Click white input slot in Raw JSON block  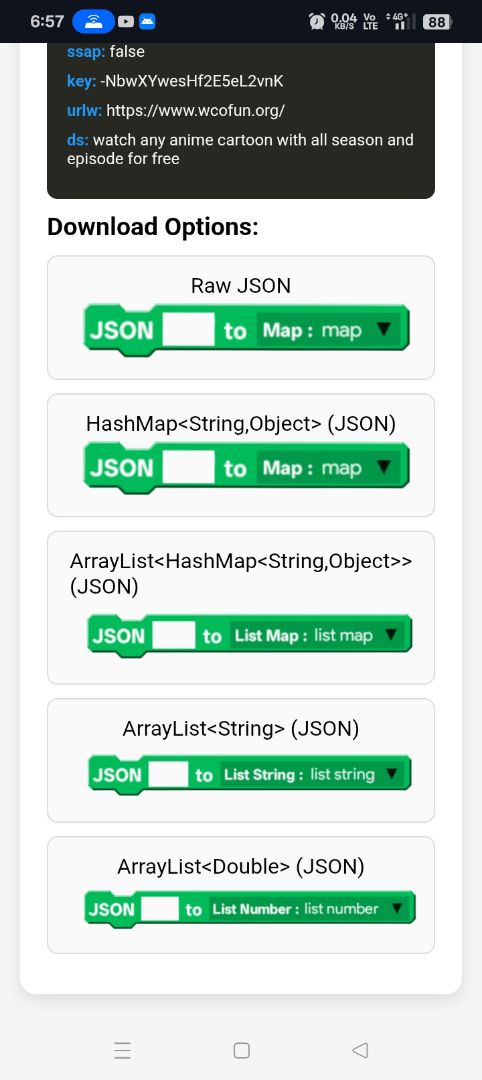click(x=189, y=330)
